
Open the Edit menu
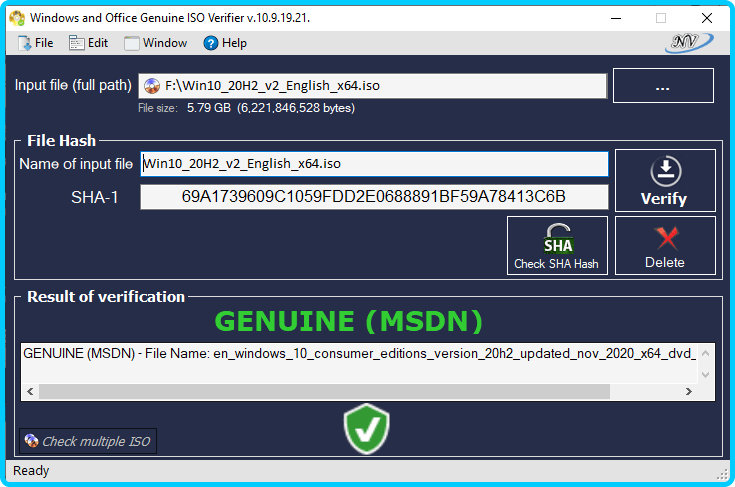tap(88, 43)
